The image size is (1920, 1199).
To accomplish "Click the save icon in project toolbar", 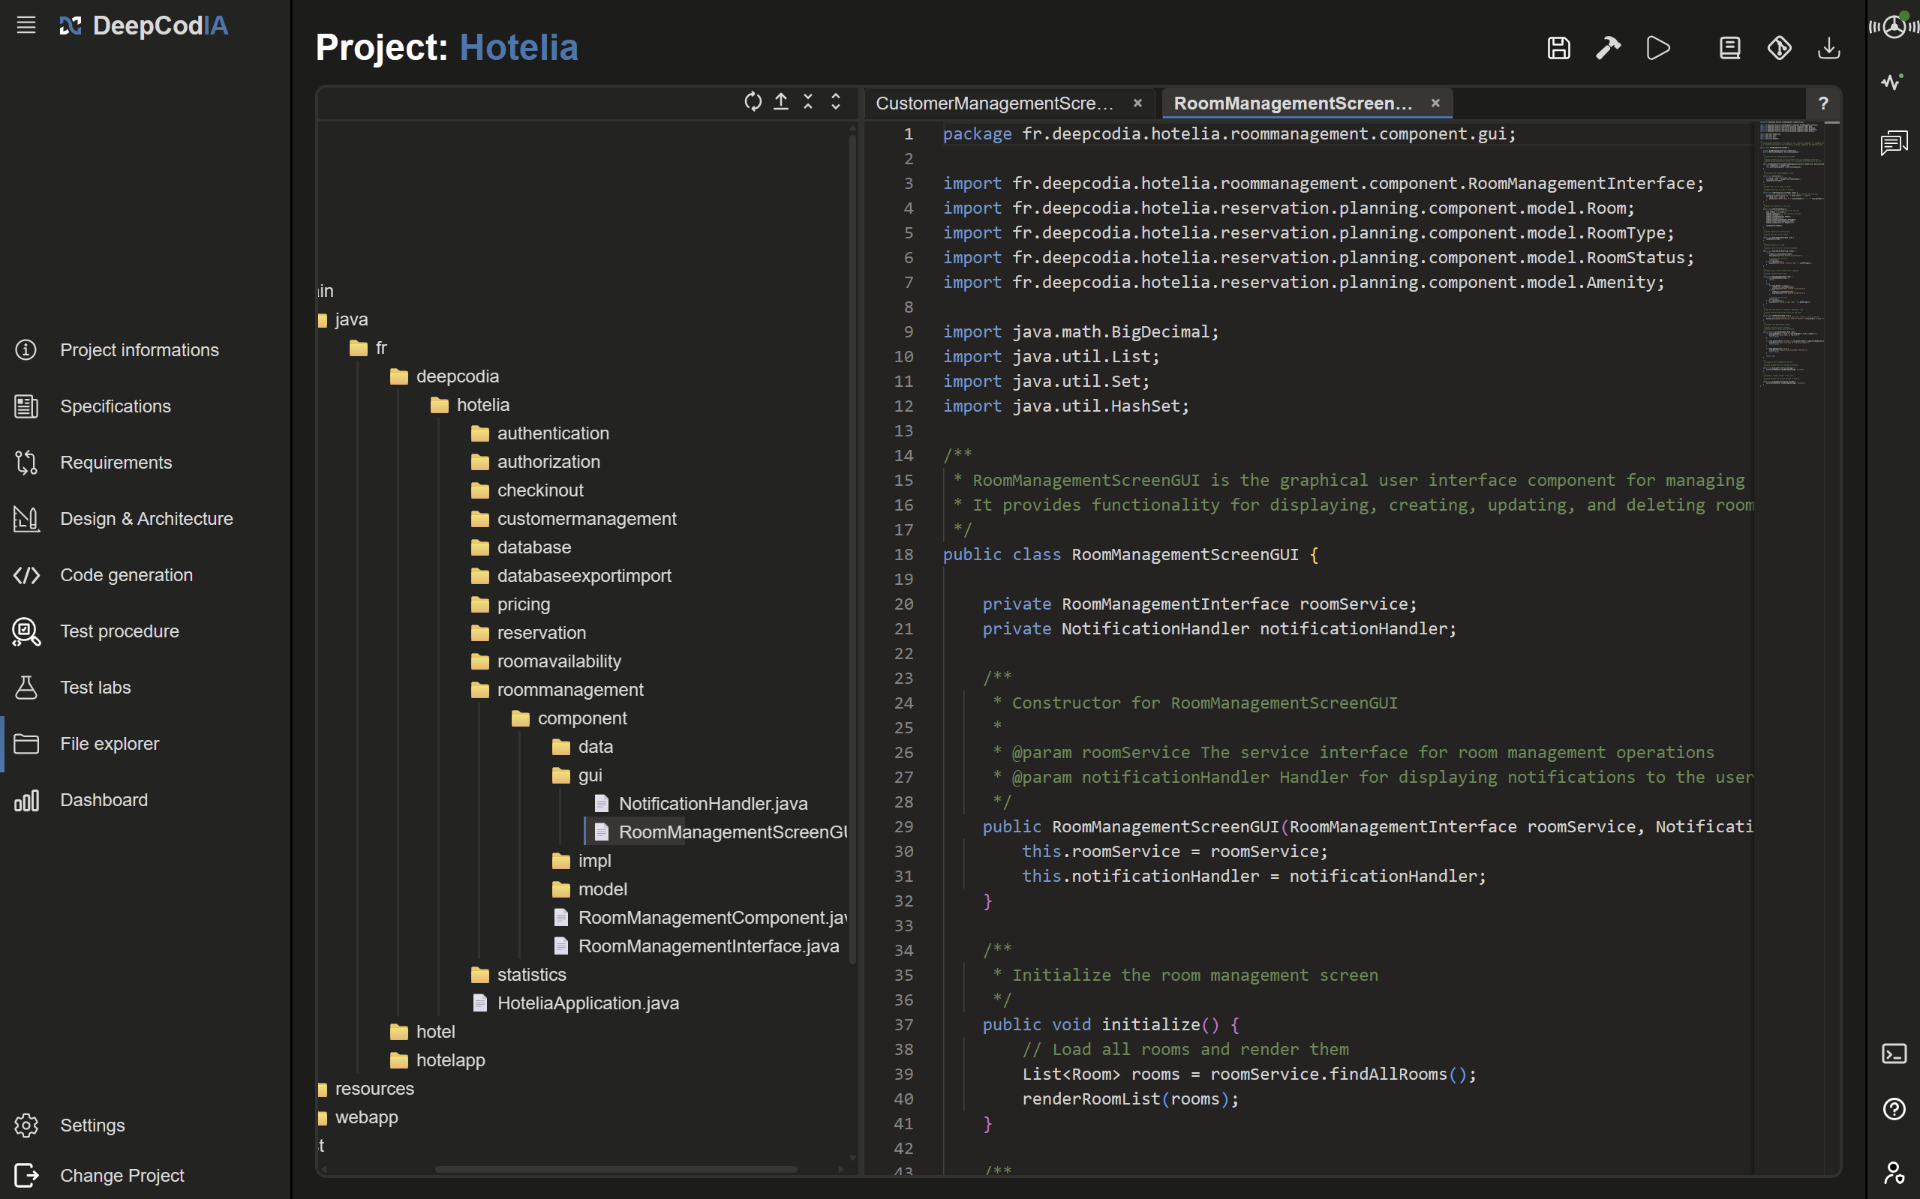I will pyautogui.click(x=1558, y=48).
